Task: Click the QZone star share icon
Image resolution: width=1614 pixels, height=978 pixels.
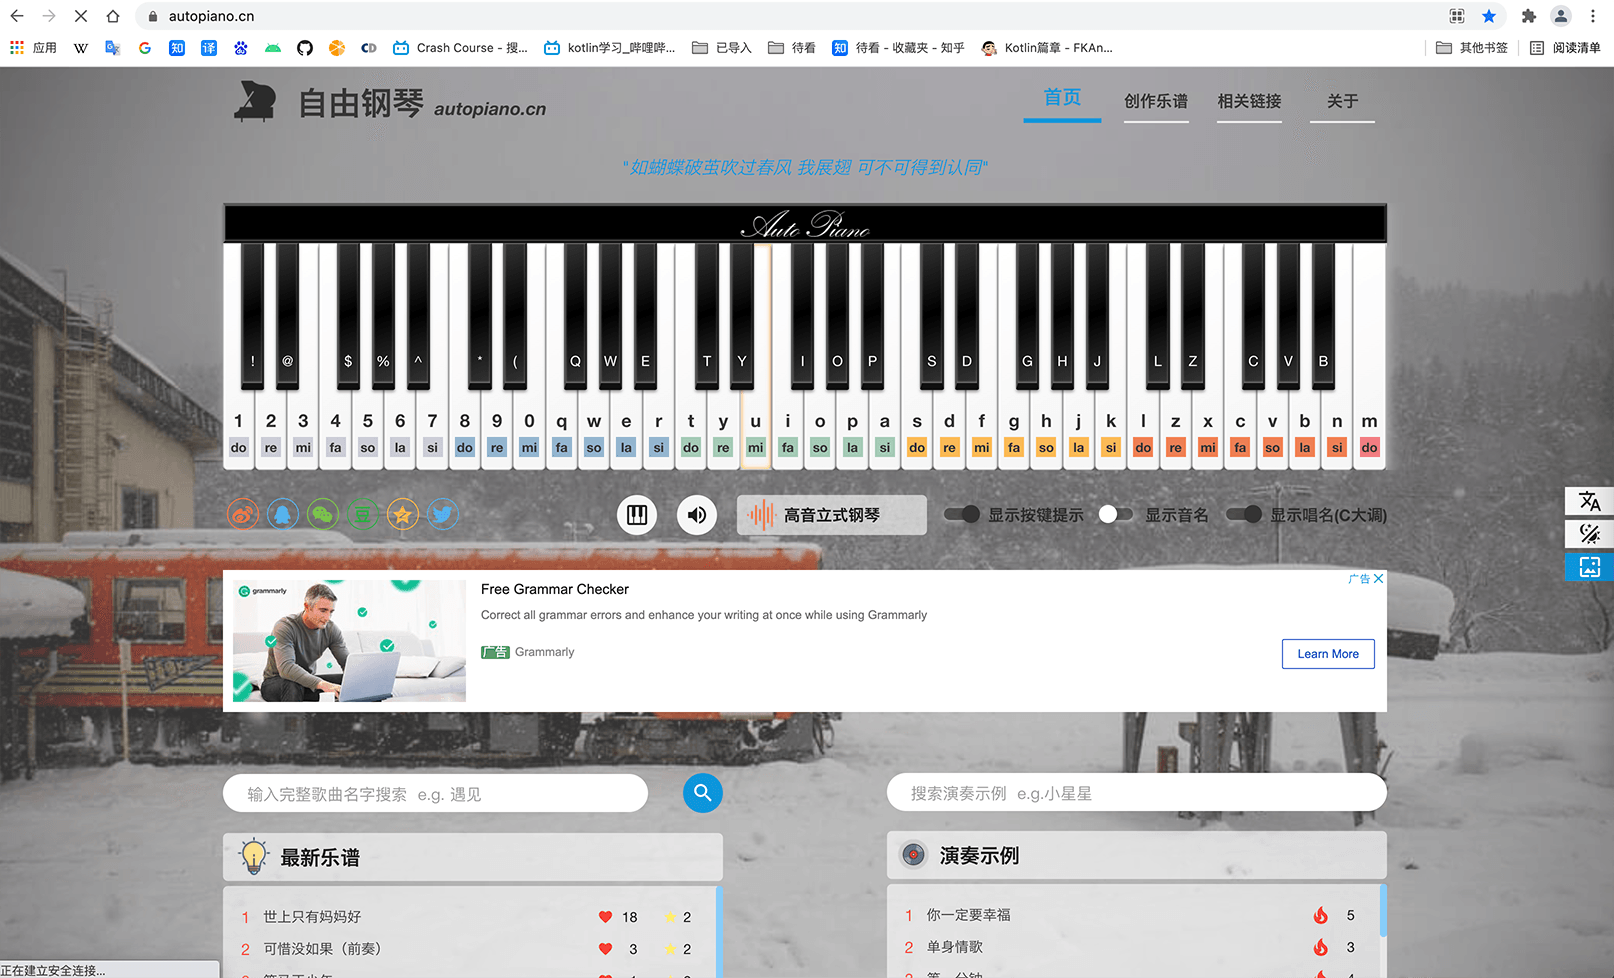Action: point(403,514)
